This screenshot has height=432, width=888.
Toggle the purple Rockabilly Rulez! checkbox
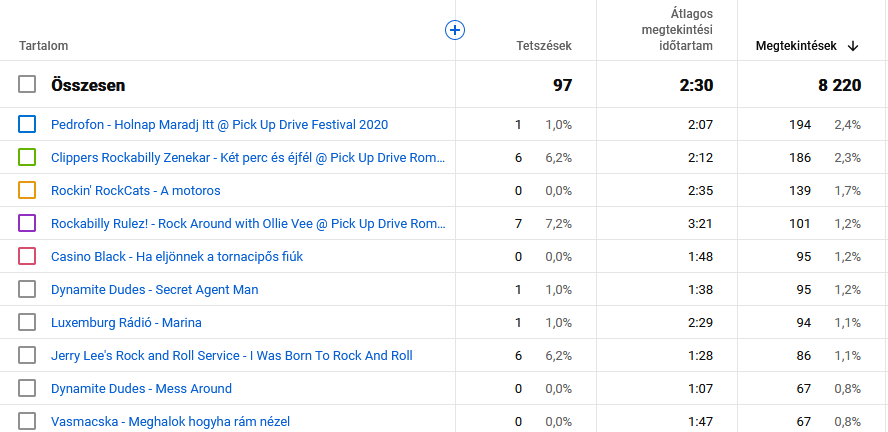[27, 223]
